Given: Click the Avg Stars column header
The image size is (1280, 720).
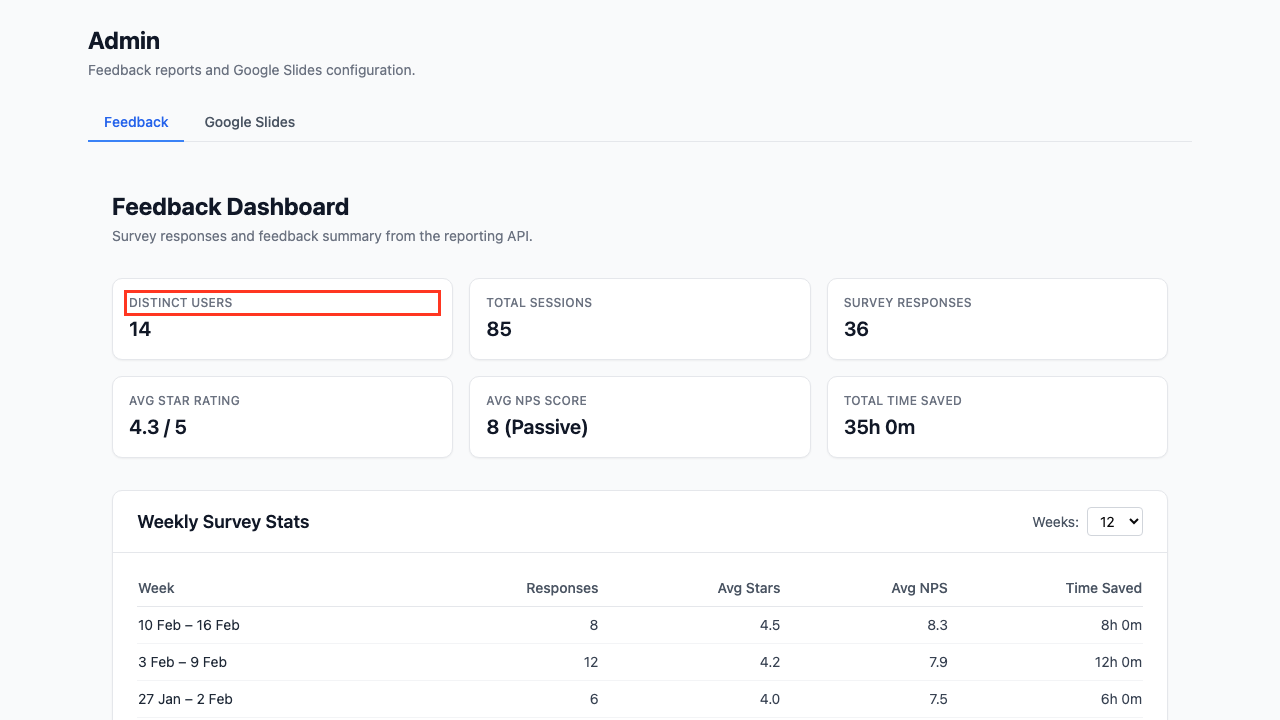Looking at the screenshot, I should pos(748,588).
